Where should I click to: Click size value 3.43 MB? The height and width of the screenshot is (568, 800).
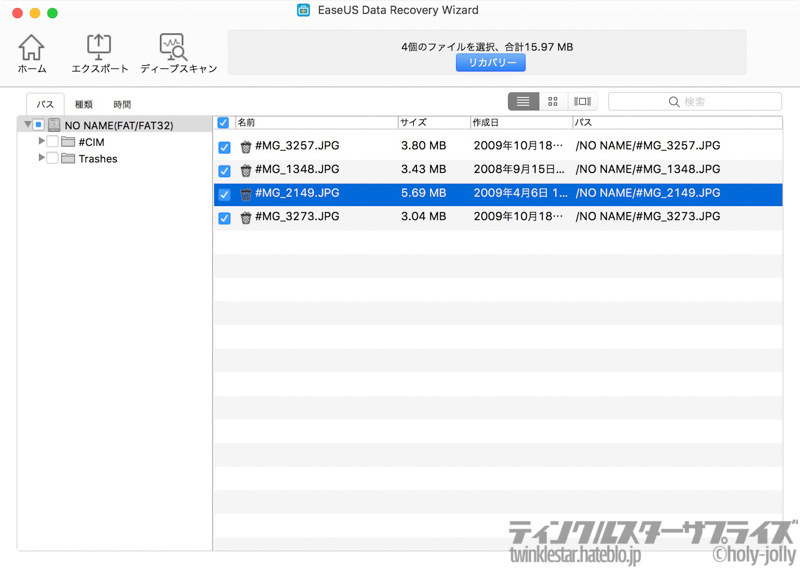pyautogui.click(x=423, y=169)
